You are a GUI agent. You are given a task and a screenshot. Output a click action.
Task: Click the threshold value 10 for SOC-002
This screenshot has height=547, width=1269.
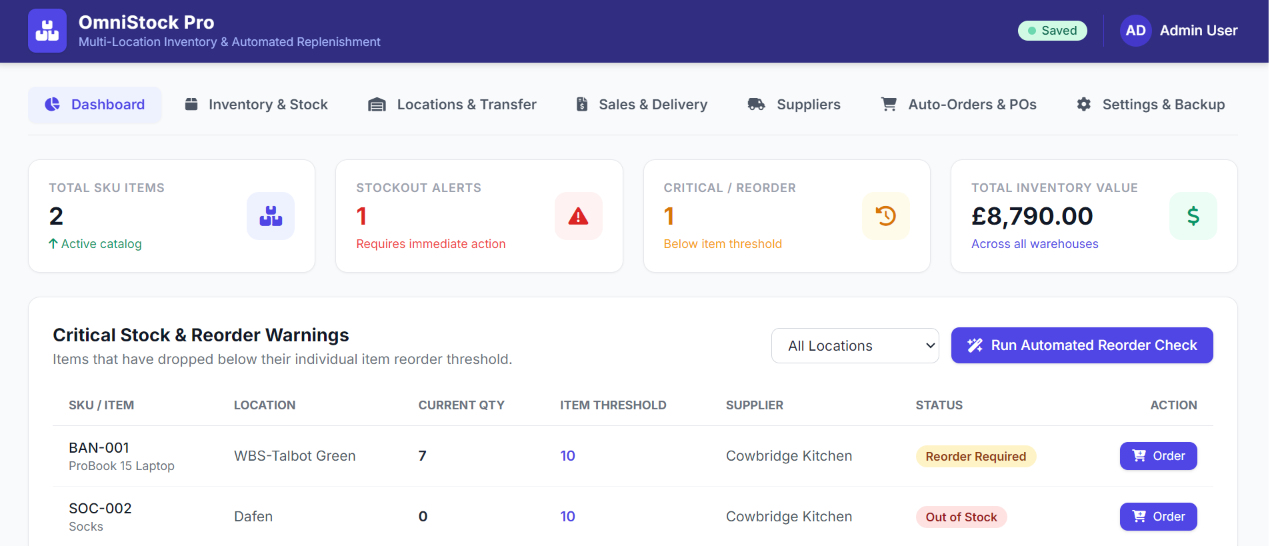pos(568,517)
